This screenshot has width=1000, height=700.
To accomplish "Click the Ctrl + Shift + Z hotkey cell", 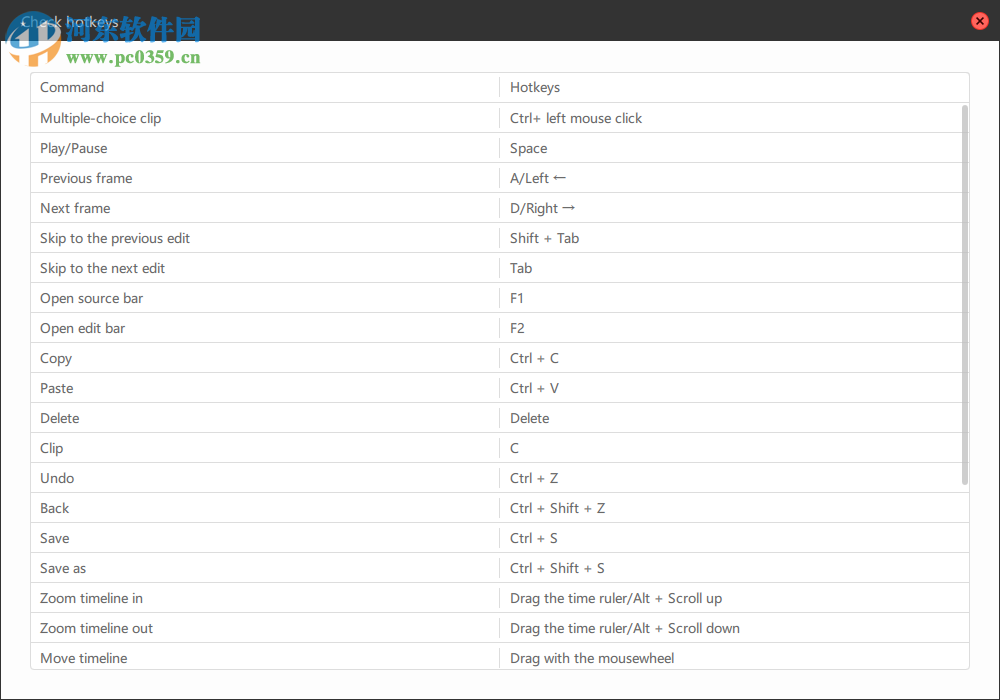I will pos(557,508).
